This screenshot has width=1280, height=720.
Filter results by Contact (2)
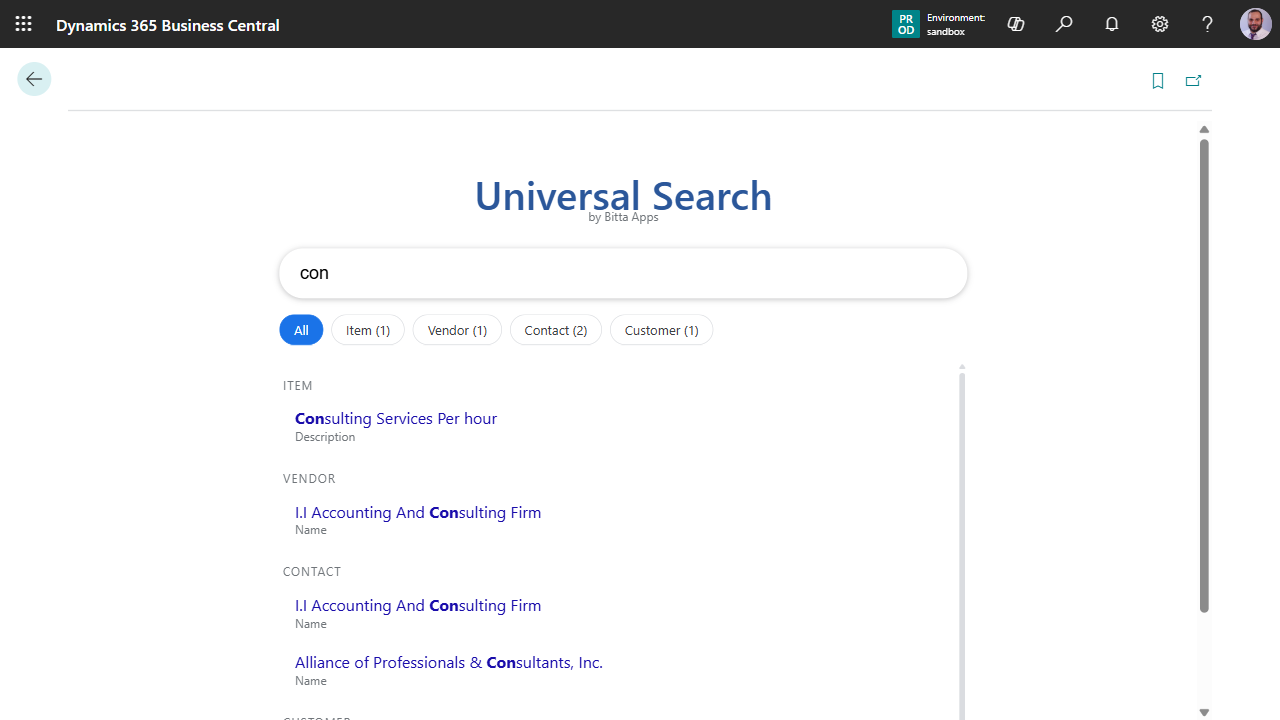point(556,330)
